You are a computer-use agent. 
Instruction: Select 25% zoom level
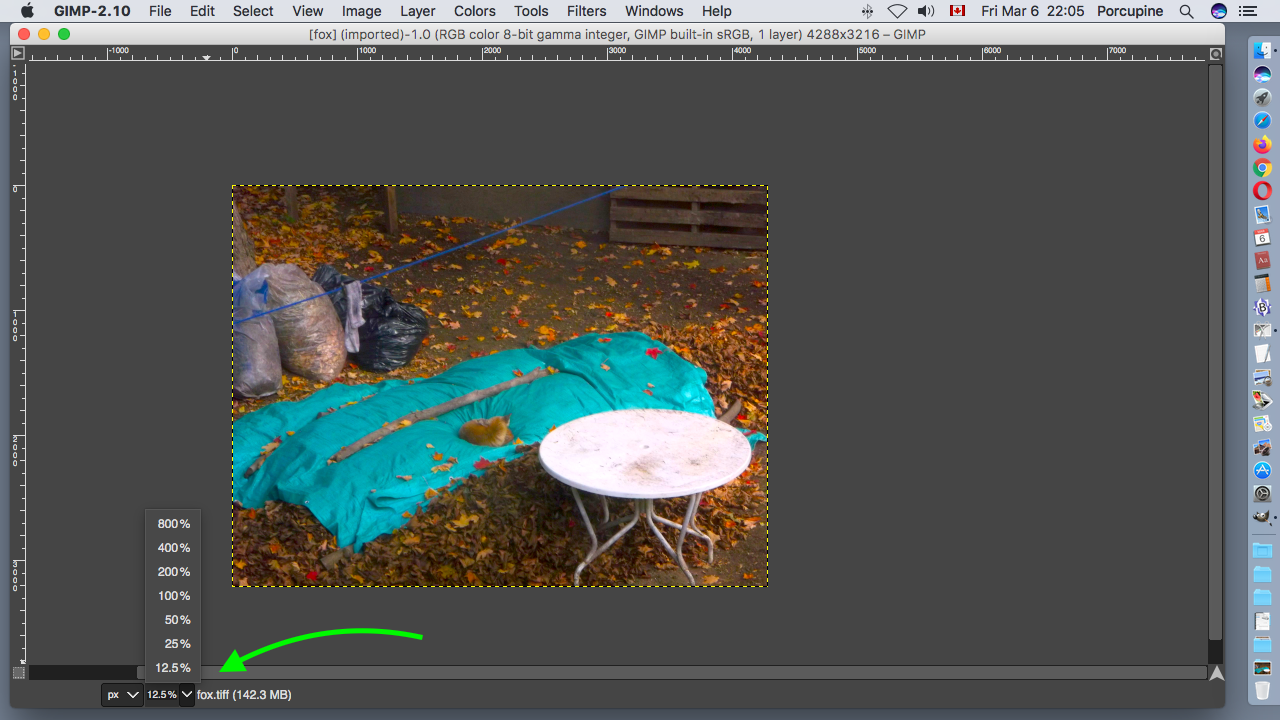pos(173,644)
